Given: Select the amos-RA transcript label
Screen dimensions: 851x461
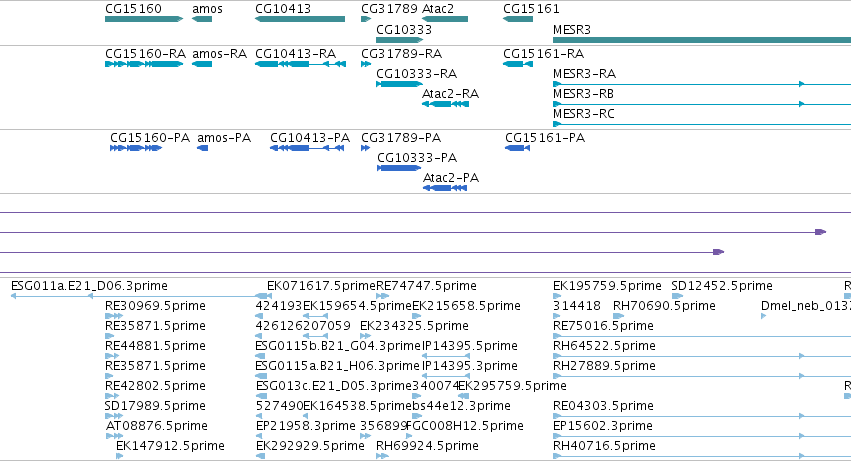Looking at the screenshot, I should click(219, 54).
